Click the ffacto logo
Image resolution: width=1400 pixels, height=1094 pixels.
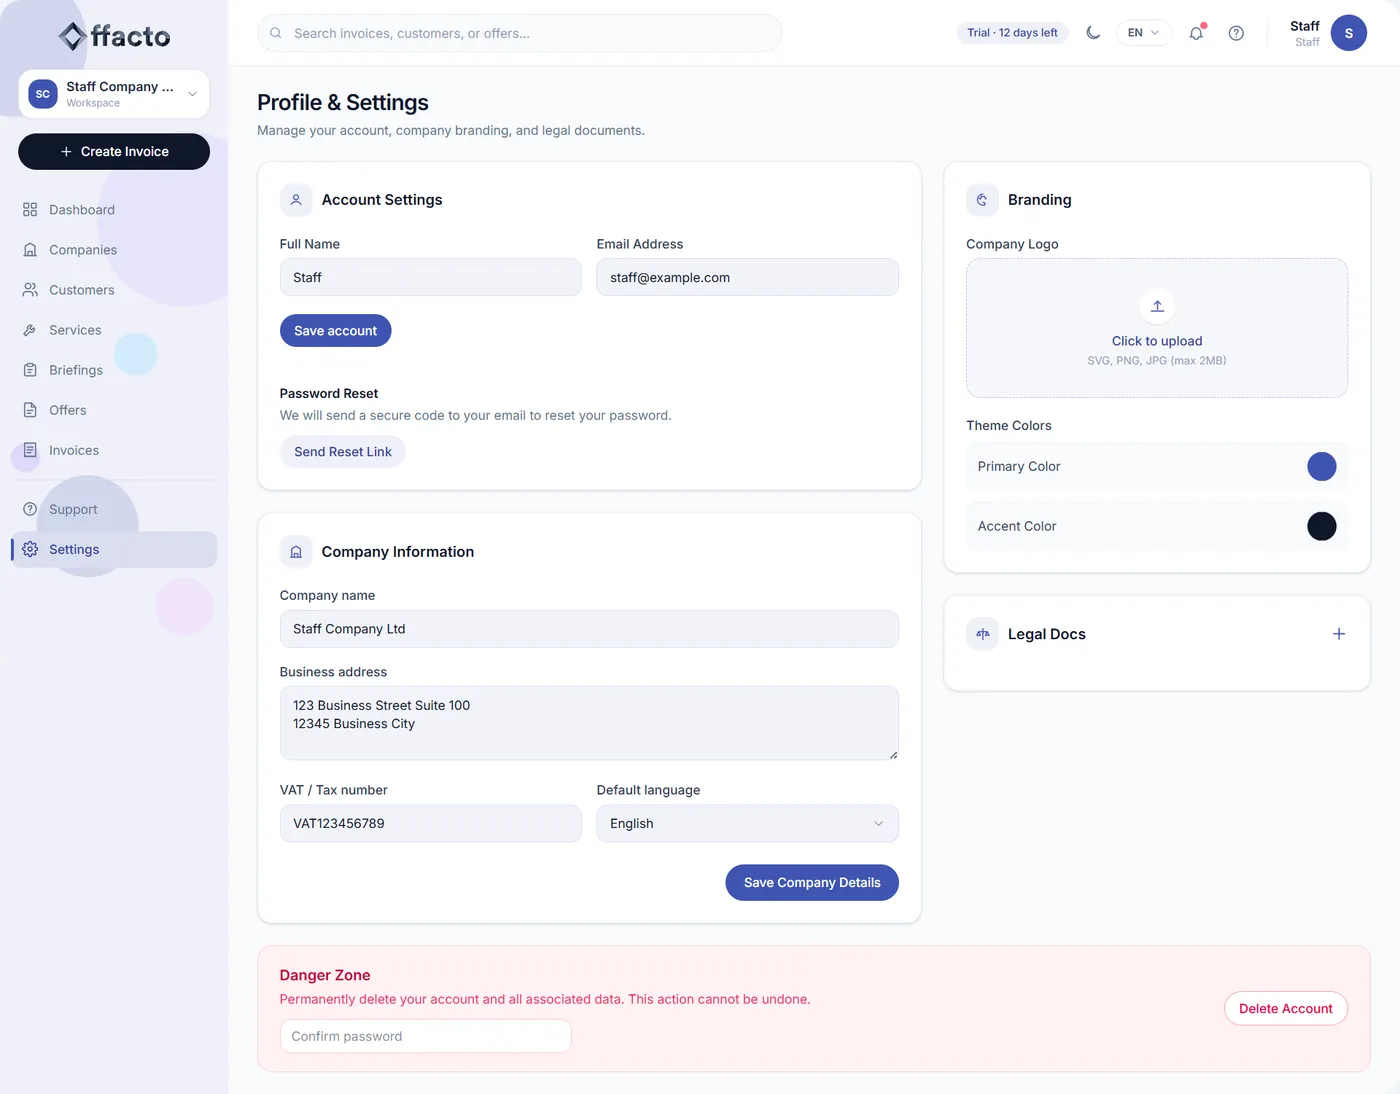114,37
